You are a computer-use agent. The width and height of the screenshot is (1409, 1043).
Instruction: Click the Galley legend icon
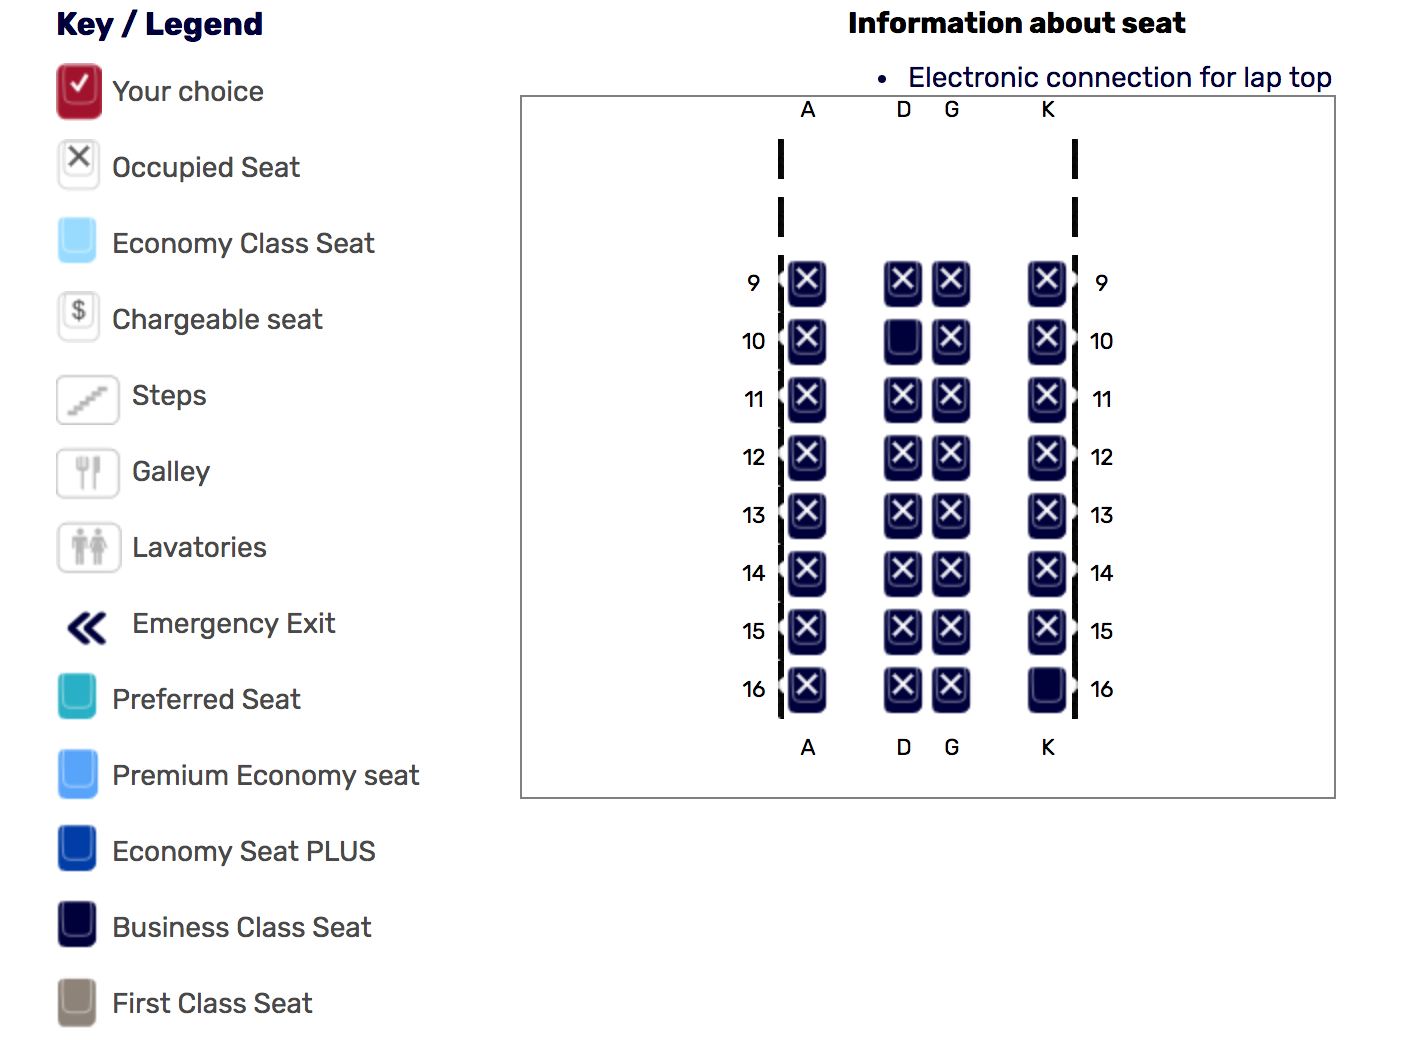[88, 473]
